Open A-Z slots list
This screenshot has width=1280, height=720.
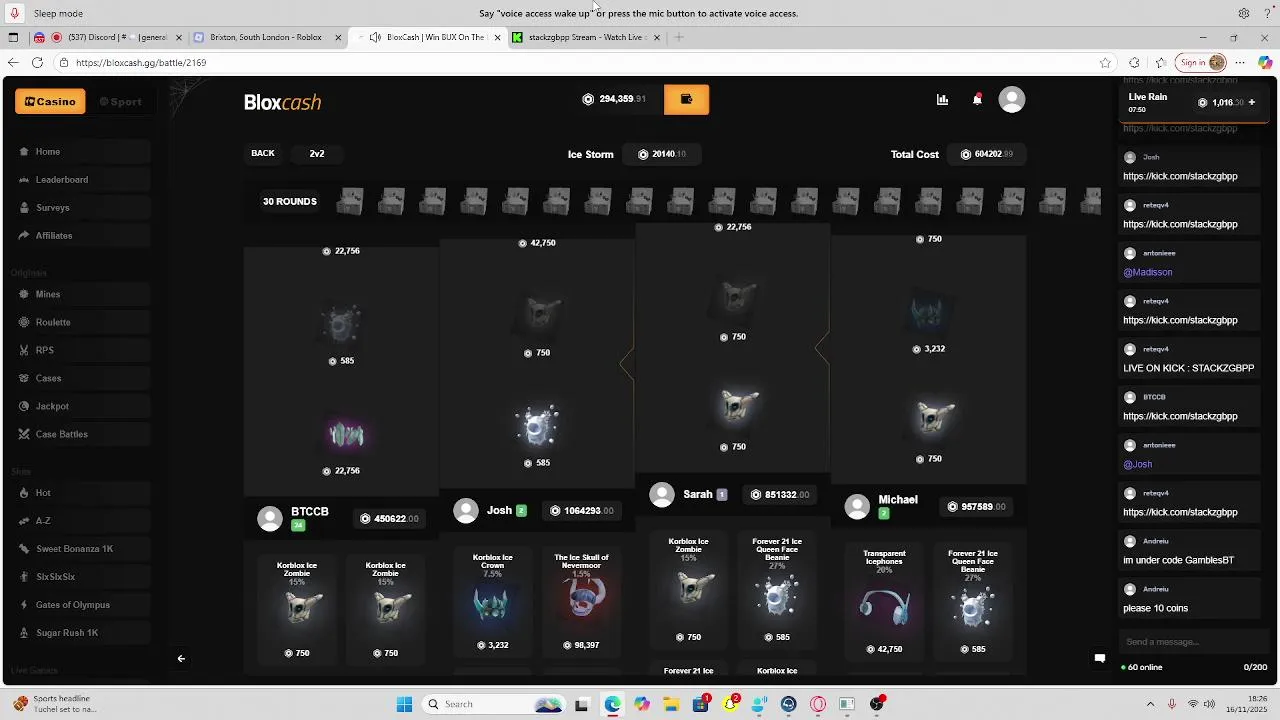[x=82, y=521]
